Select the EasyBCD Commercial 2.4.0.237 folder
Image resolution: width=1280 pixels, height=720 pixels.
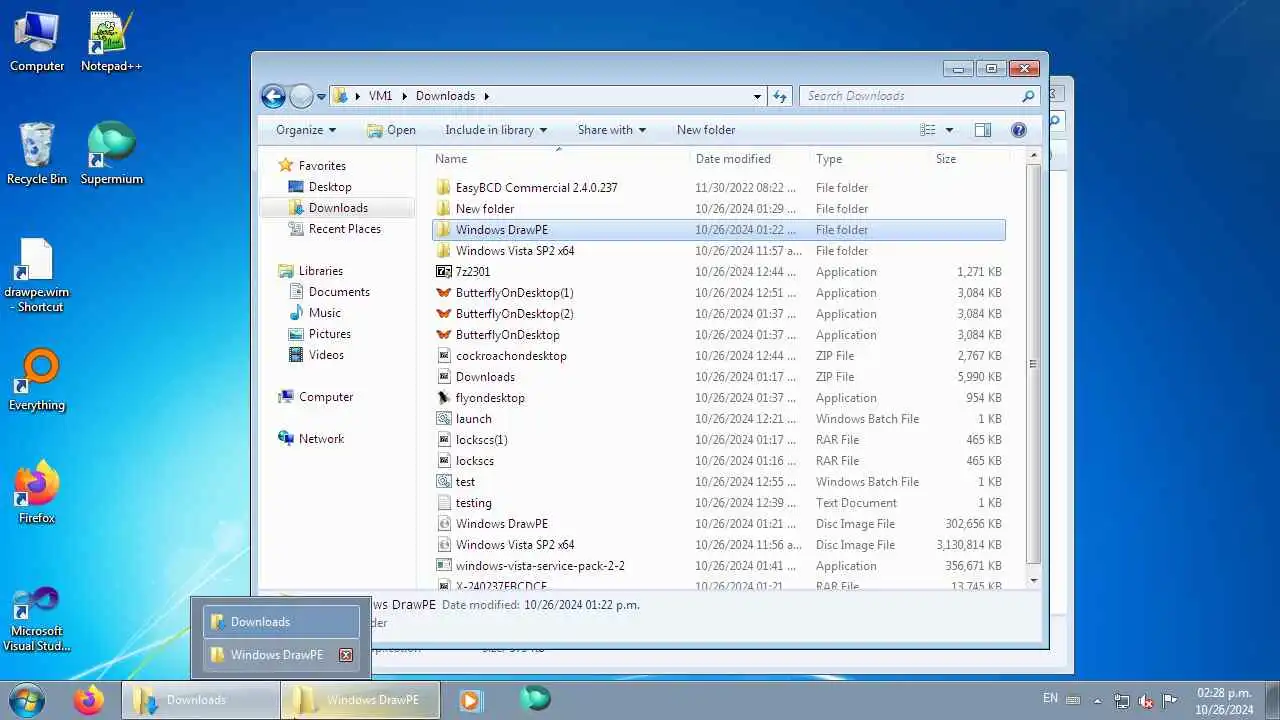pyautogui.click(x=718, y=188)
